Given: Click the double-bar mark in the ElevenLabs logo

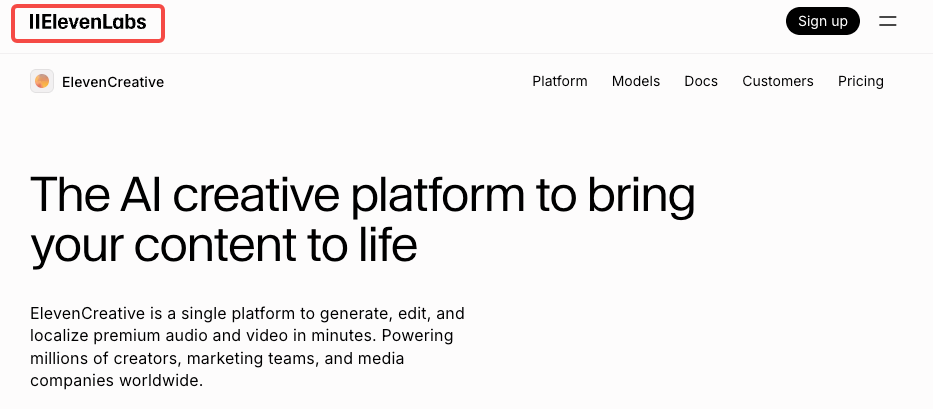Looking at the screenshot, I should (34, 22).
